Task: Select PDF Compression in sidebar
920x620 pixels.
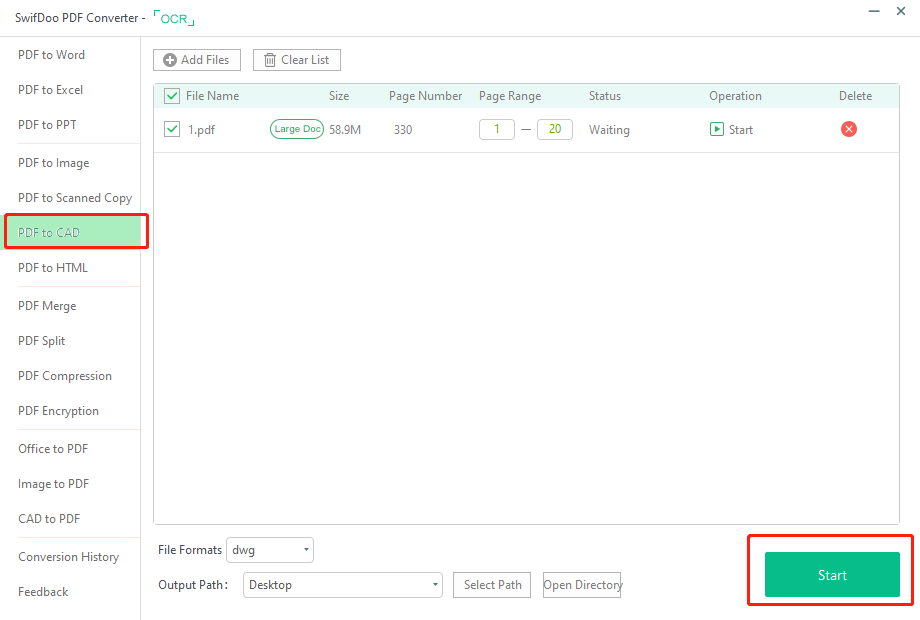Action: [65, 376]
